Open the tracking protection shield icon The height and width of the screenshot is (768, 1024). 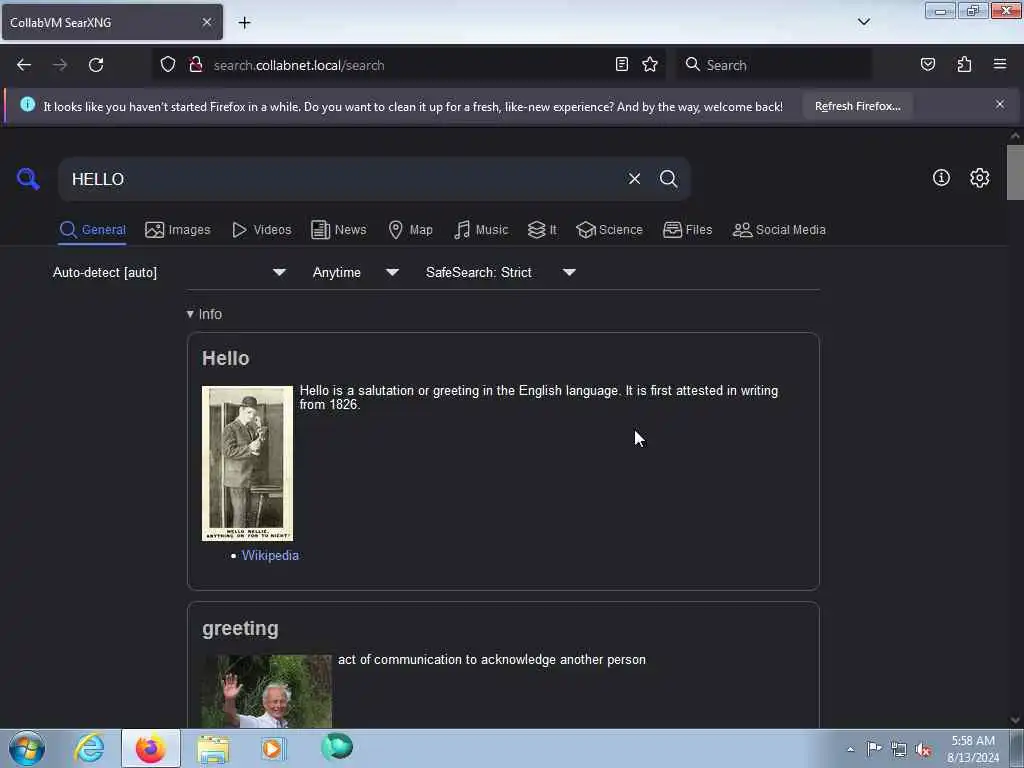click(168, 65)
